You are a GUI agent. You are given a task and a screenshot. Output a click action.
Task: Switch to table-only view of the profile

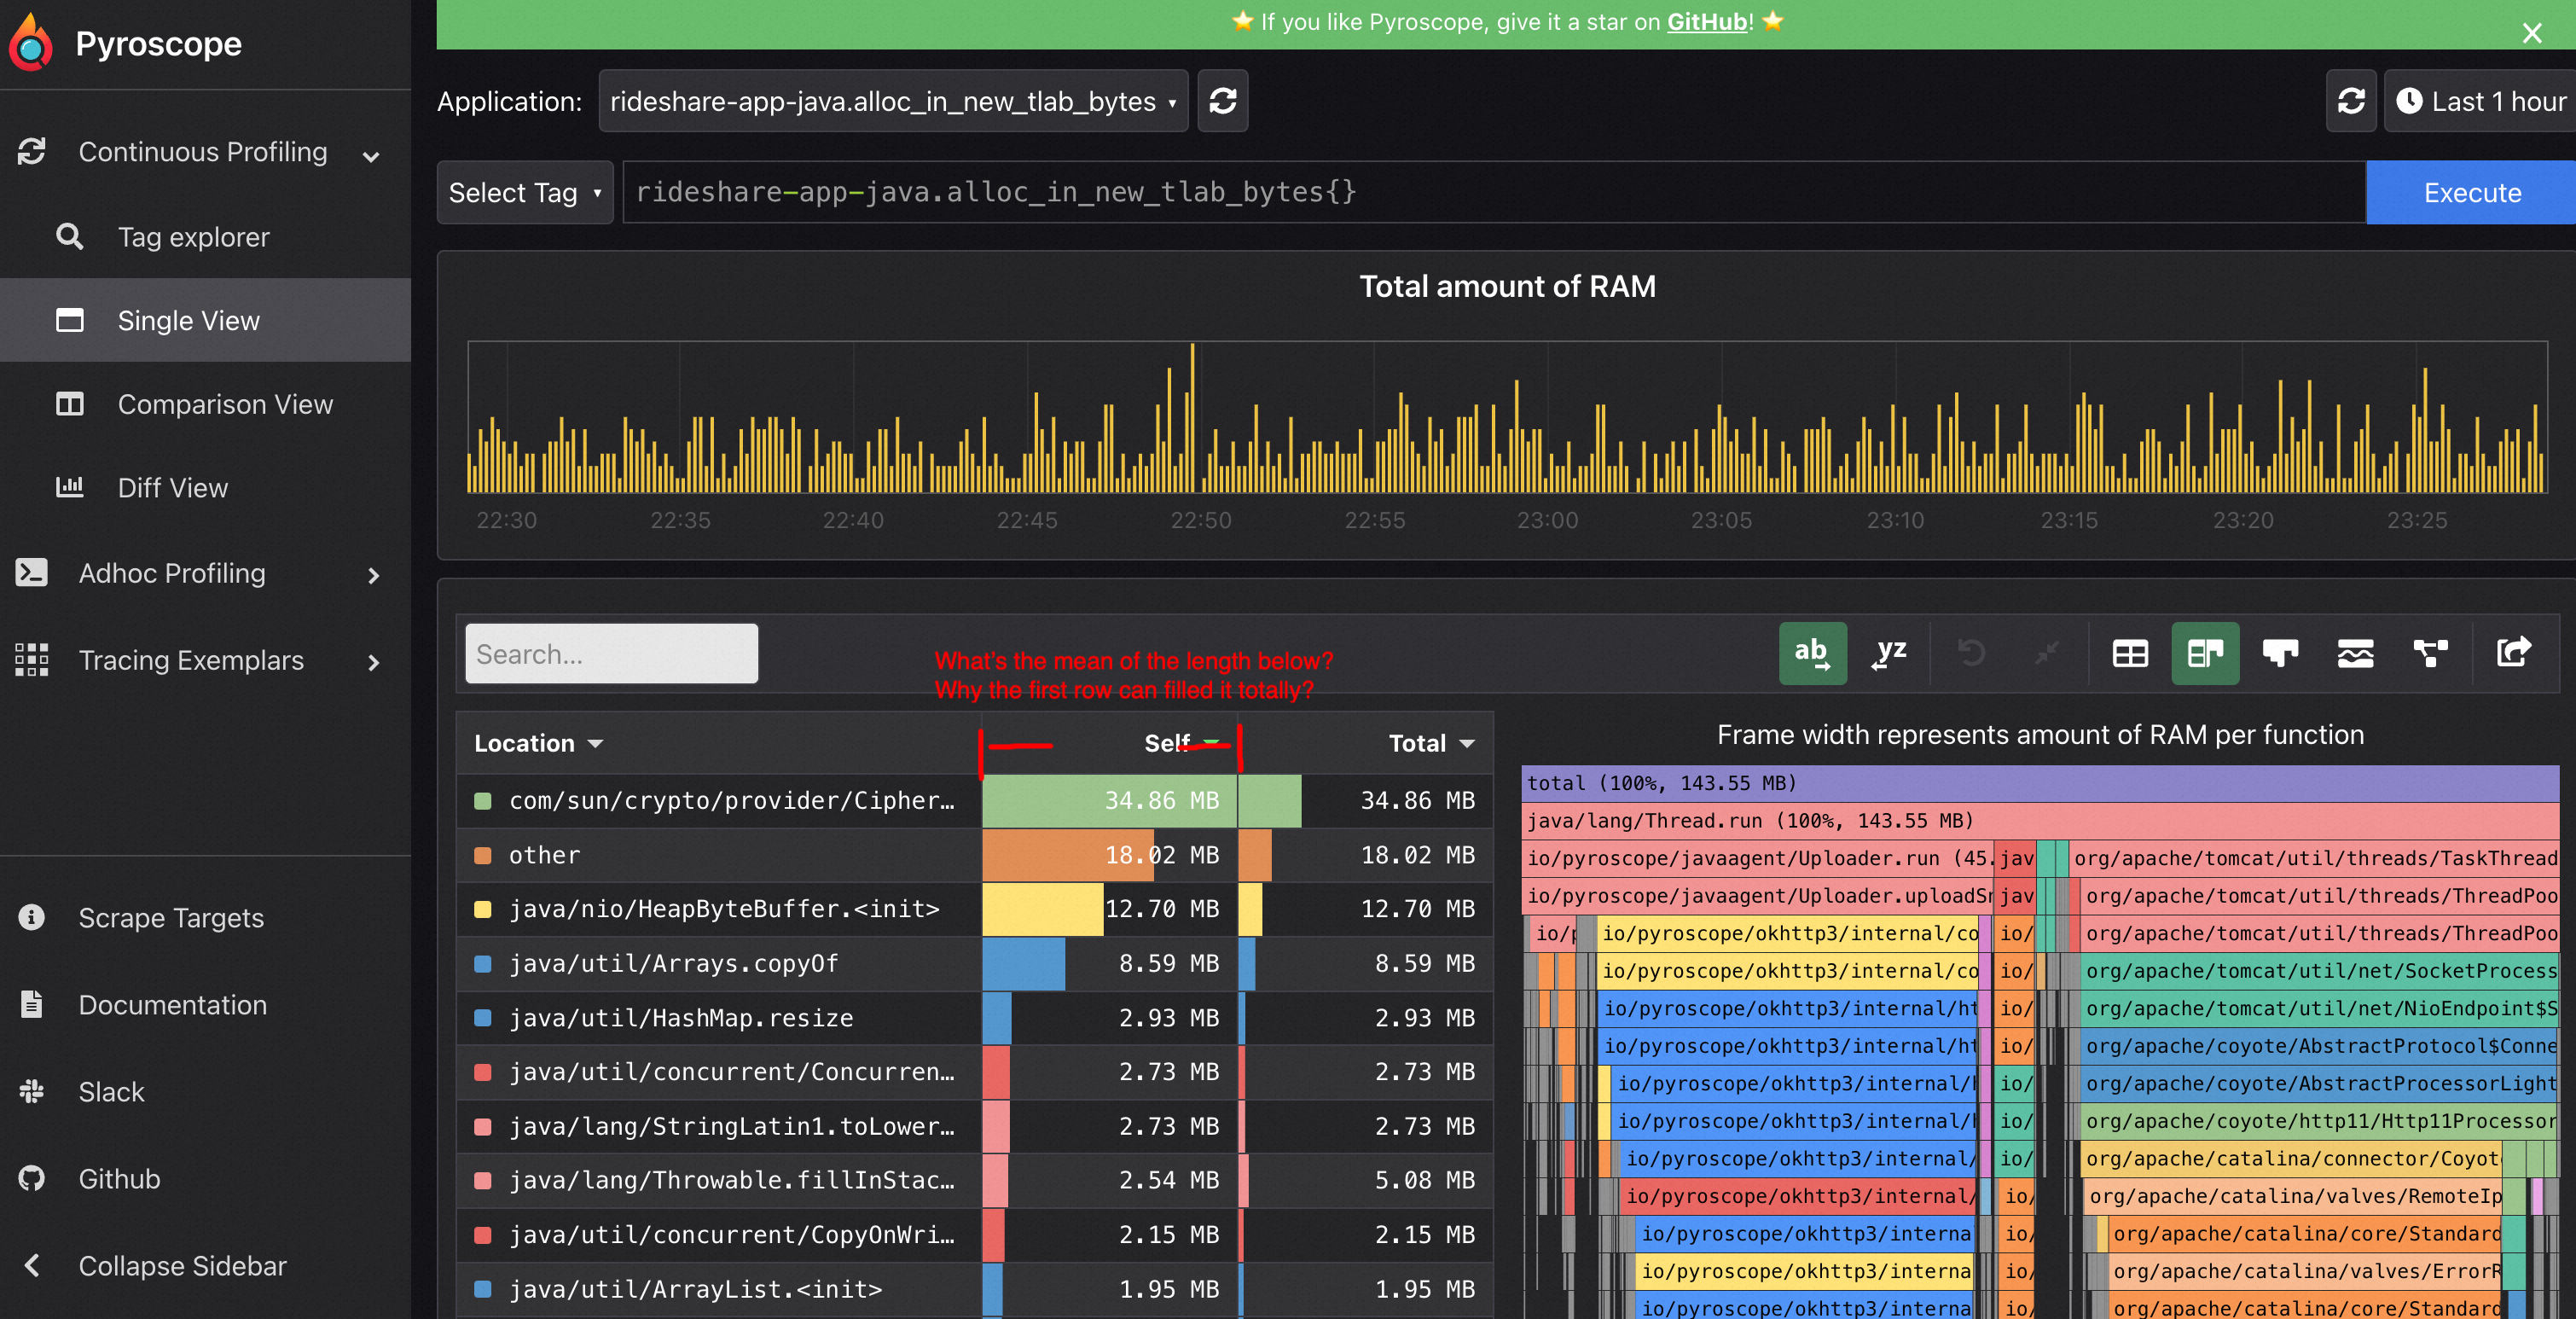pyautogui.click(x=2131, y=653)
